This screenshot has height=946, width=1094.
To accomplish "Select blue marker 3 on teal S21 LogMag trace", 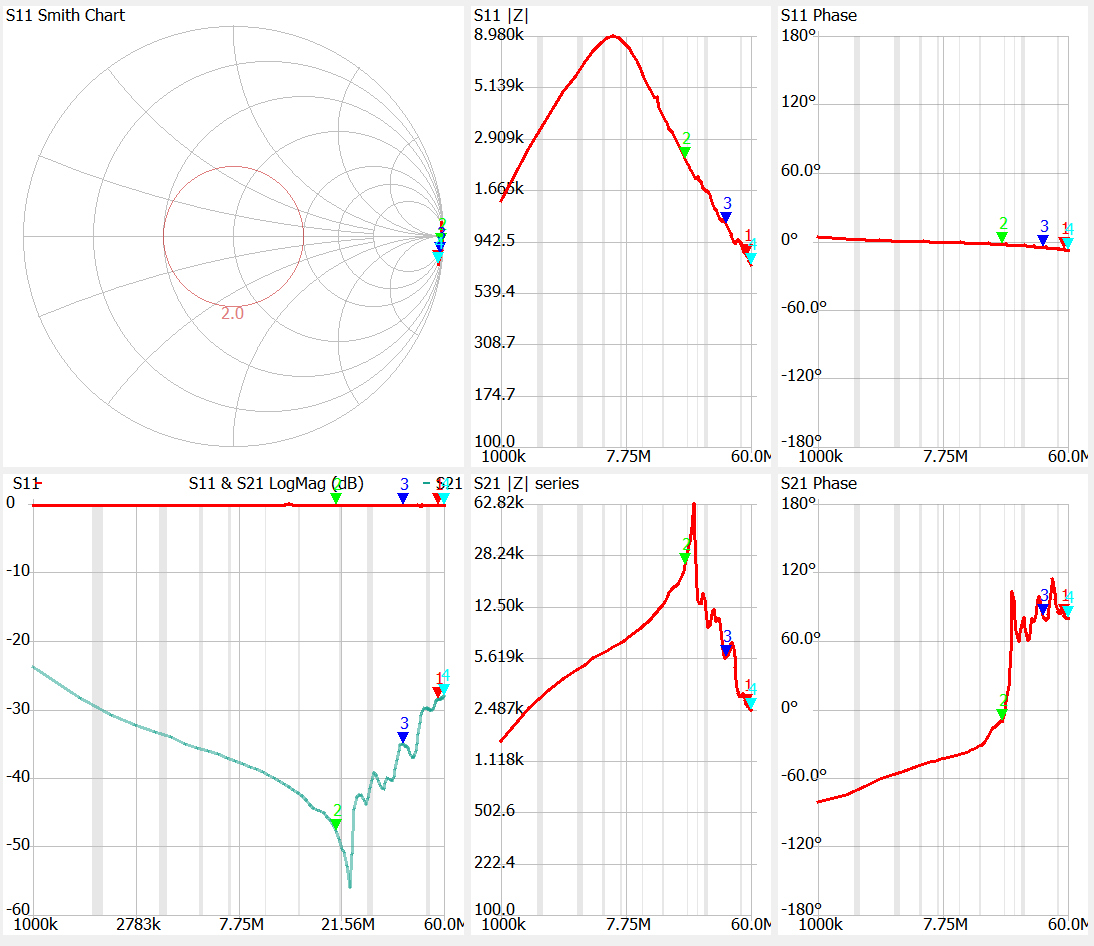I will coord(403,737).
